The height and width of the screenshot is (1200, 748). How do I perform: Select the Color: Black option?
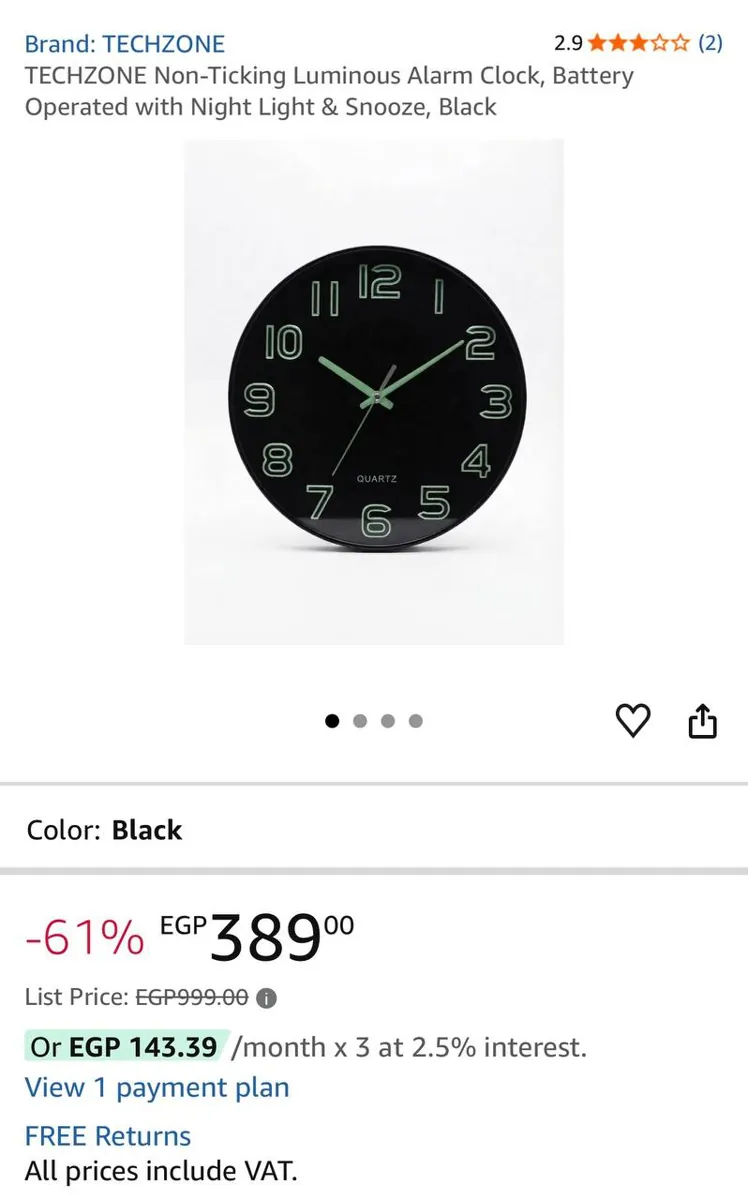(105, 830)
